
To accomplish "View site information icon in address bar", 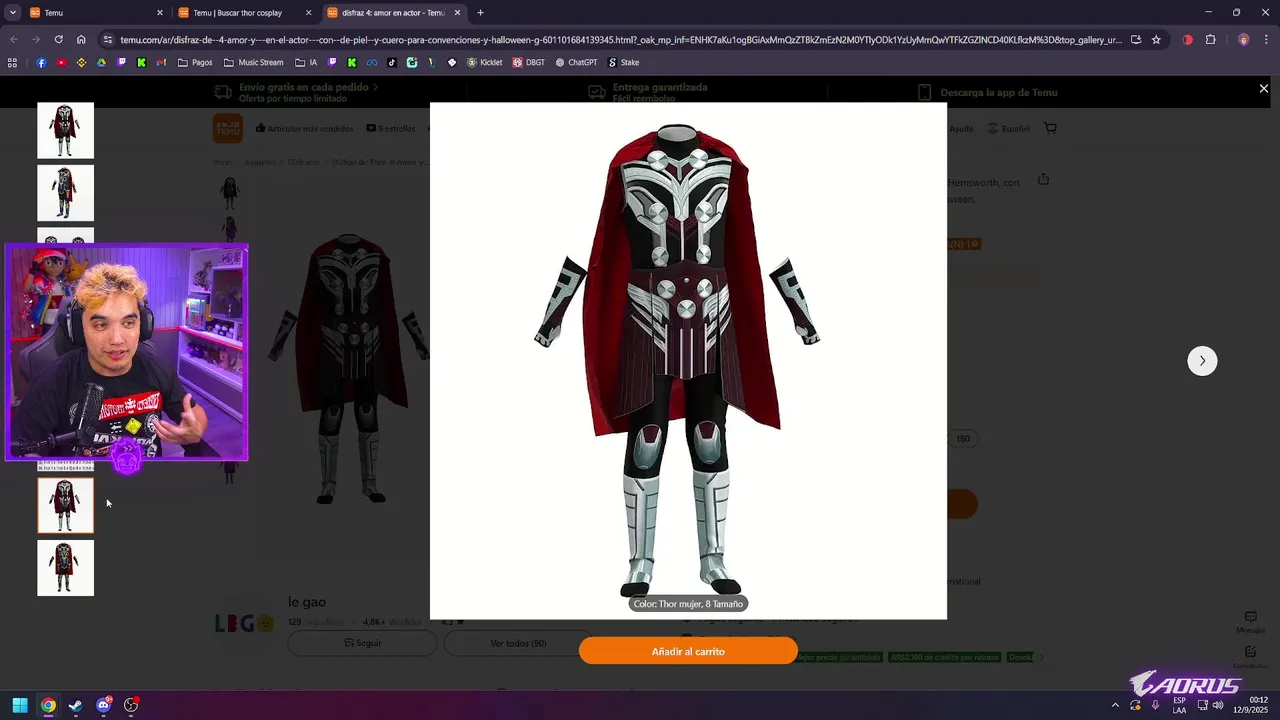I will [x=108, y=40].
